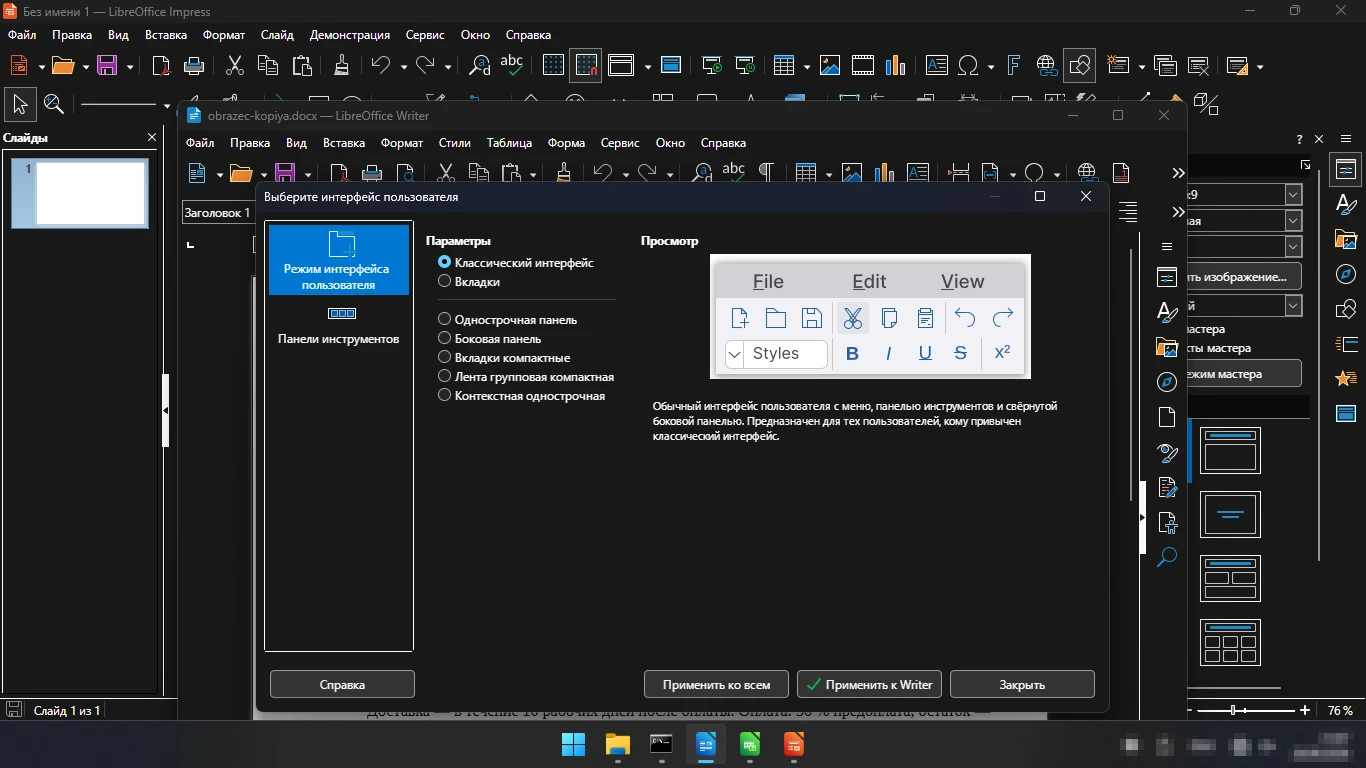Open Impress undo history dropdown arrow
1366x768 pixels.
coord(403,67)
